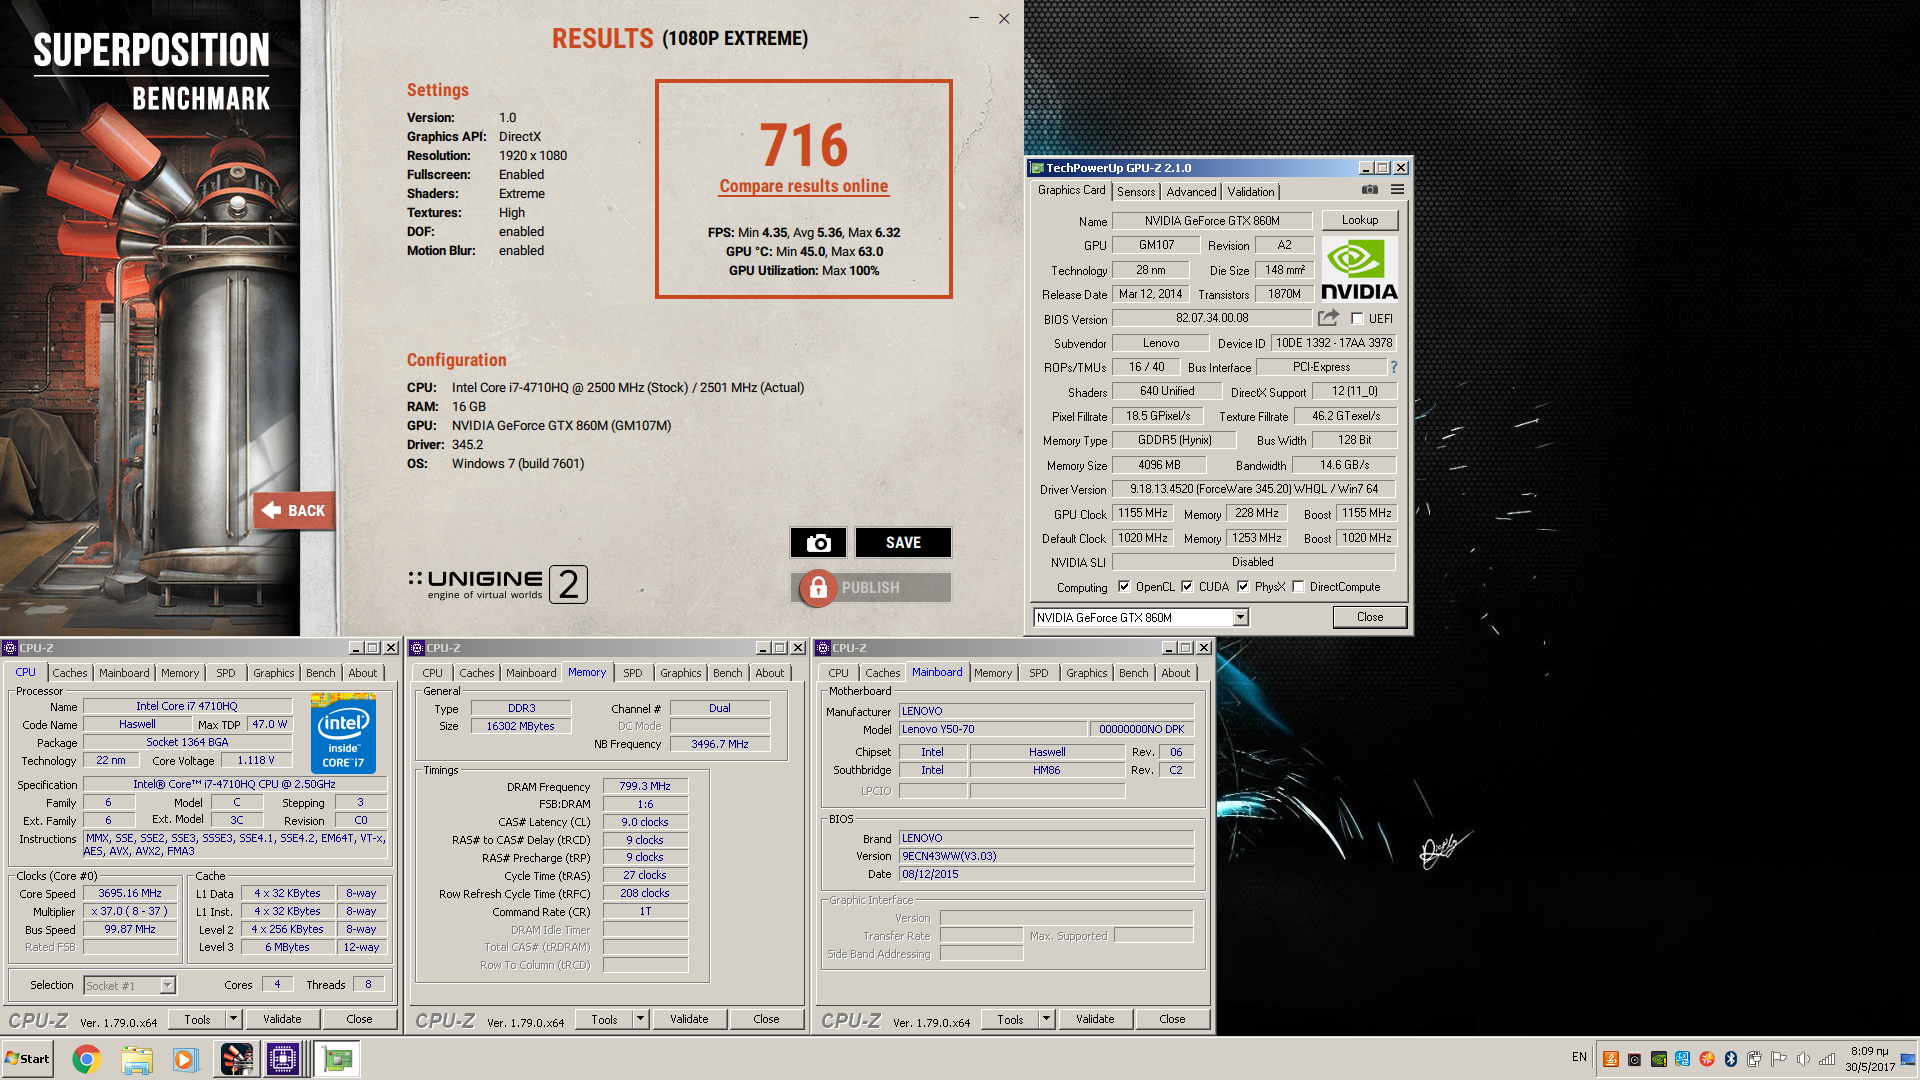Click the EN language indicator
Viewport: 1920px width, 1080px height.
pos(1579,1057)
